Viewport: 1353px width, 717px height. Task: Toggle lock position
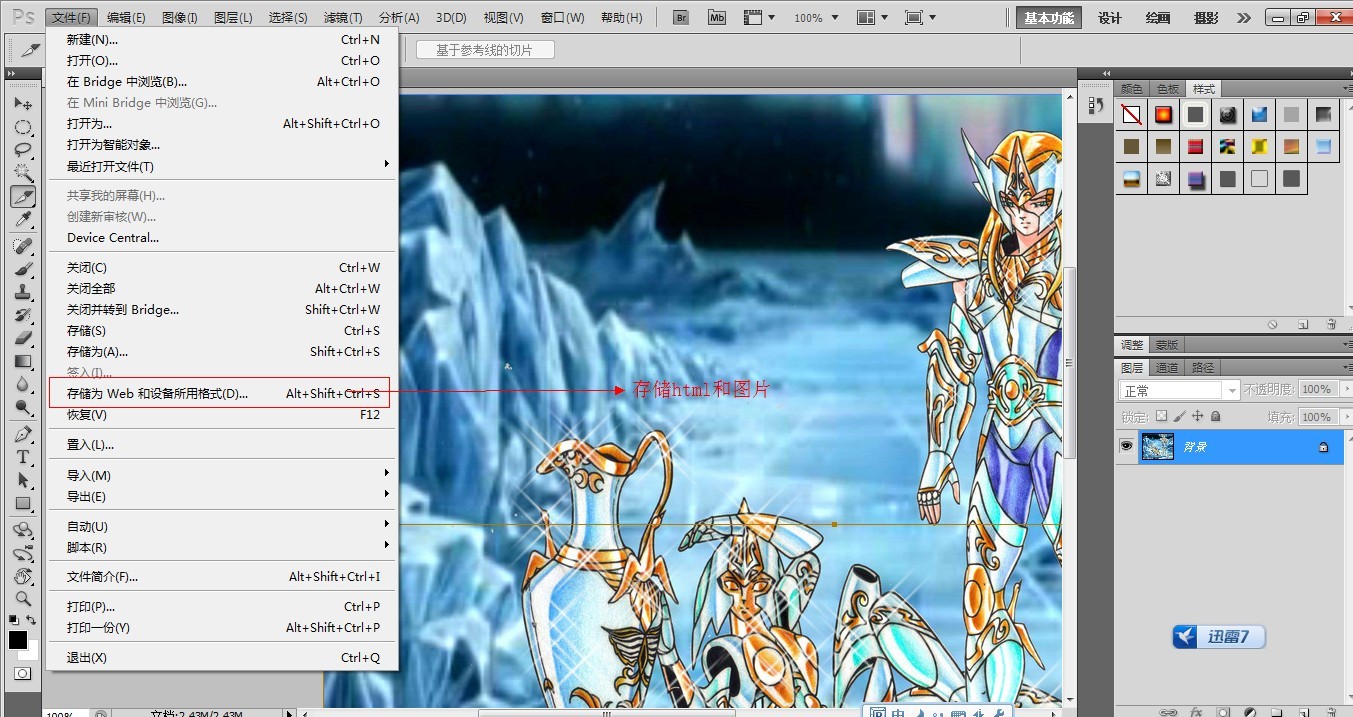[1197, 416]
